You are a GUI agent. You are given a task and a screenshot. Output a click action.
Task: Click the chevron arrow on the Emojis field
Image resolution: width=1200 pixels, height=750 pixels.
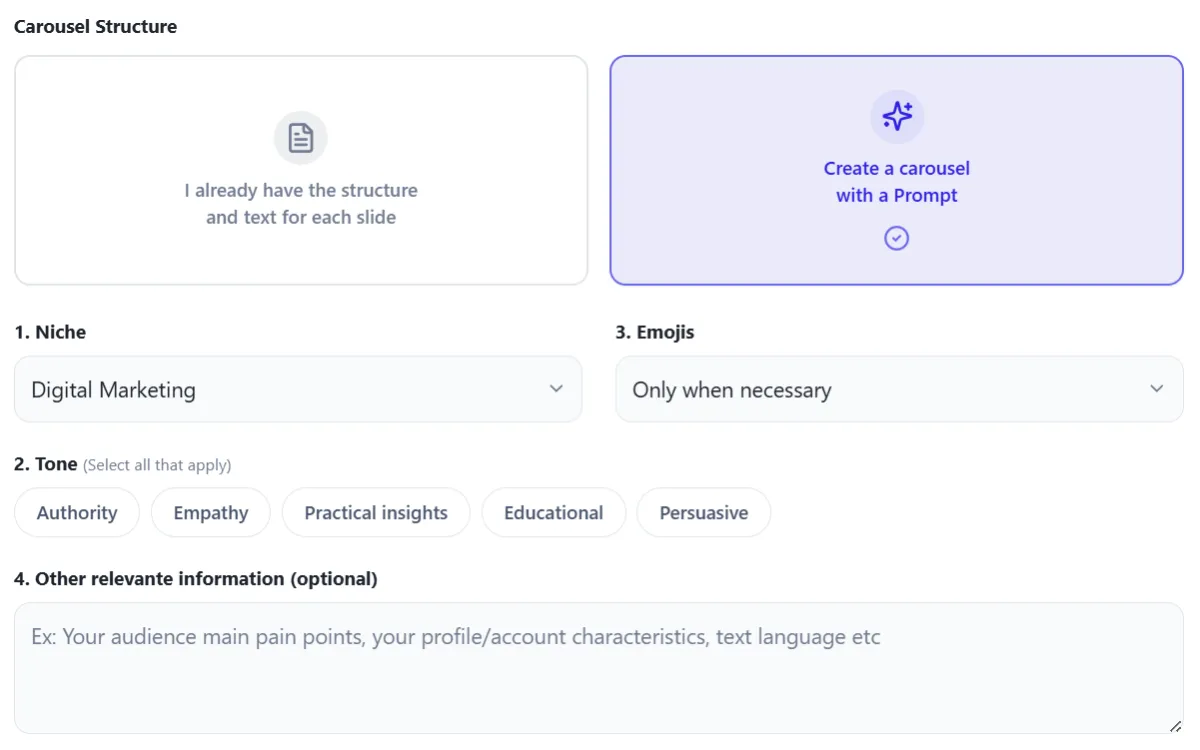[x=1157, y=389]
